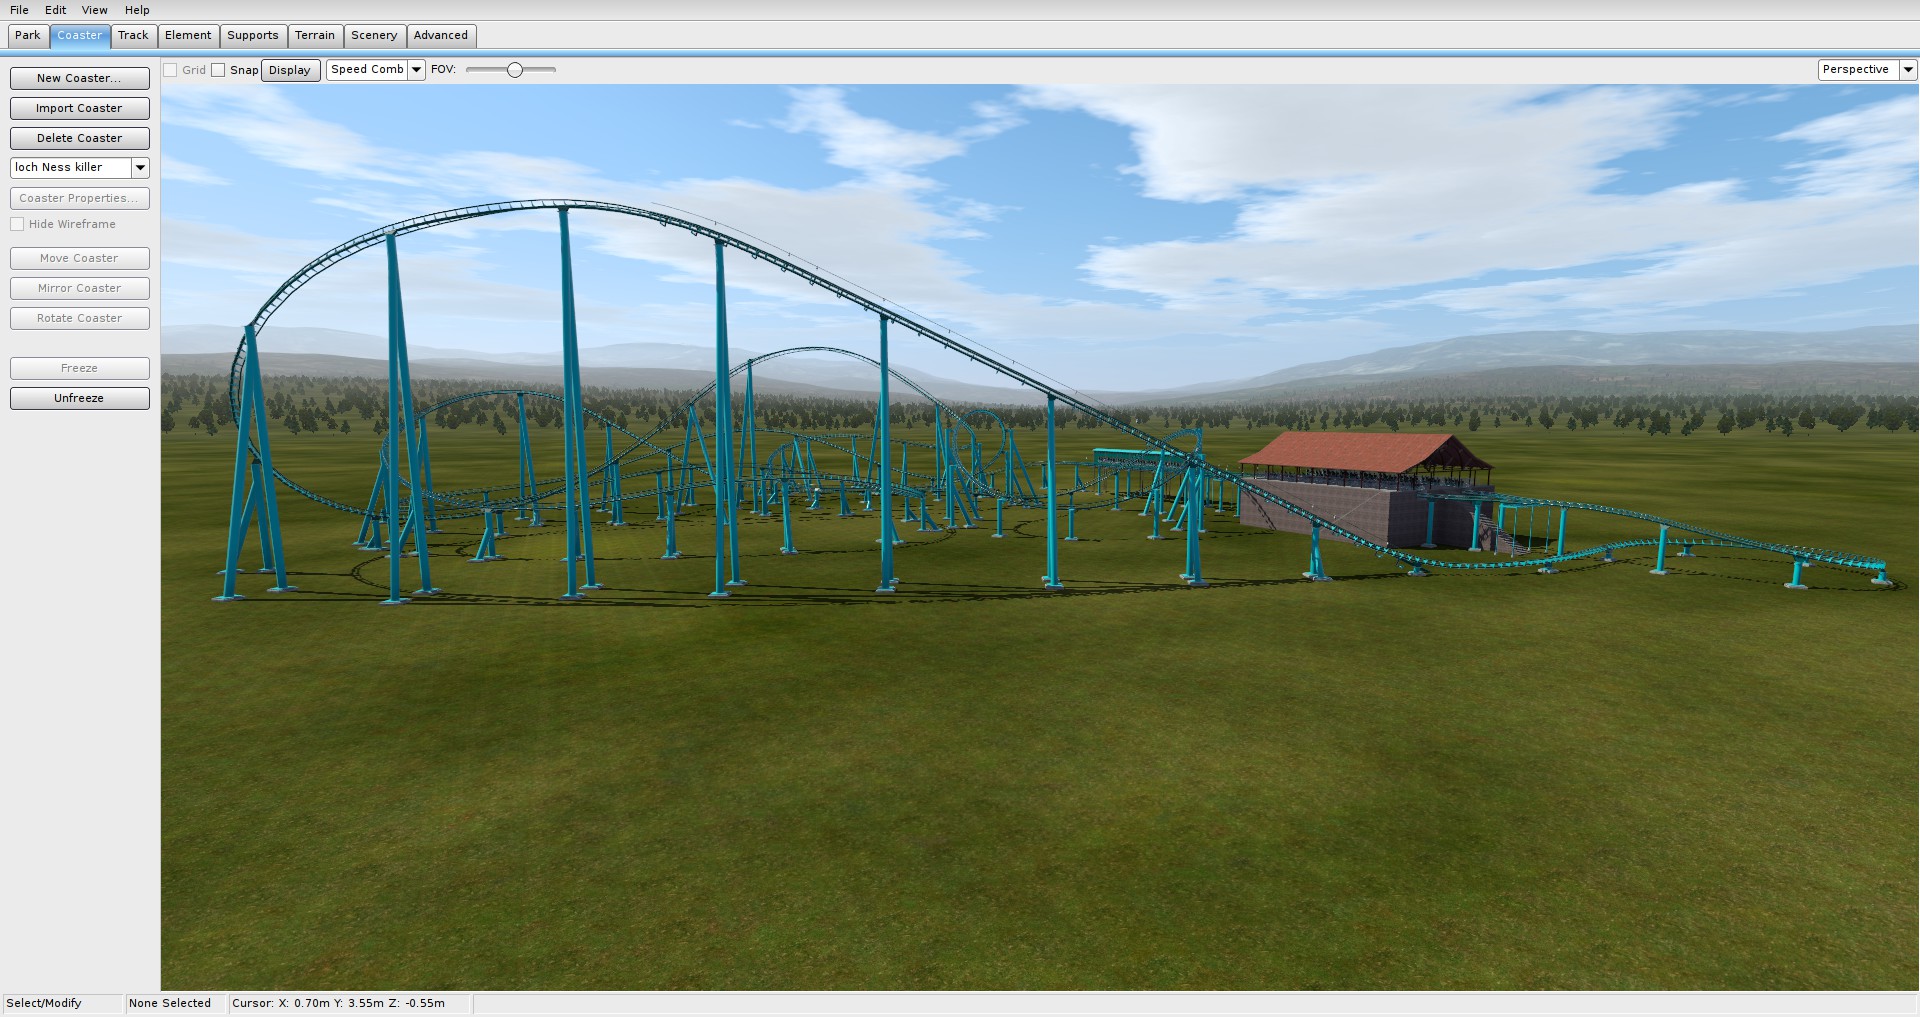Click the station building in viewport
The width and height of the screenshot is (1920, 1017).
(x=1365, y=490)
